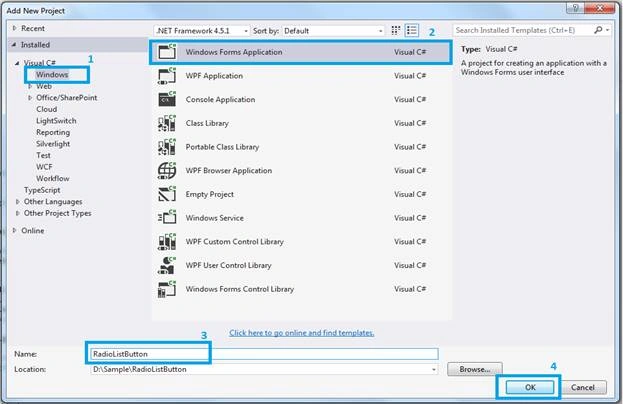Select the WPF Browser Application template name
Image resolution: width=623 pixels, height=404 pixels.
[229, 171]
